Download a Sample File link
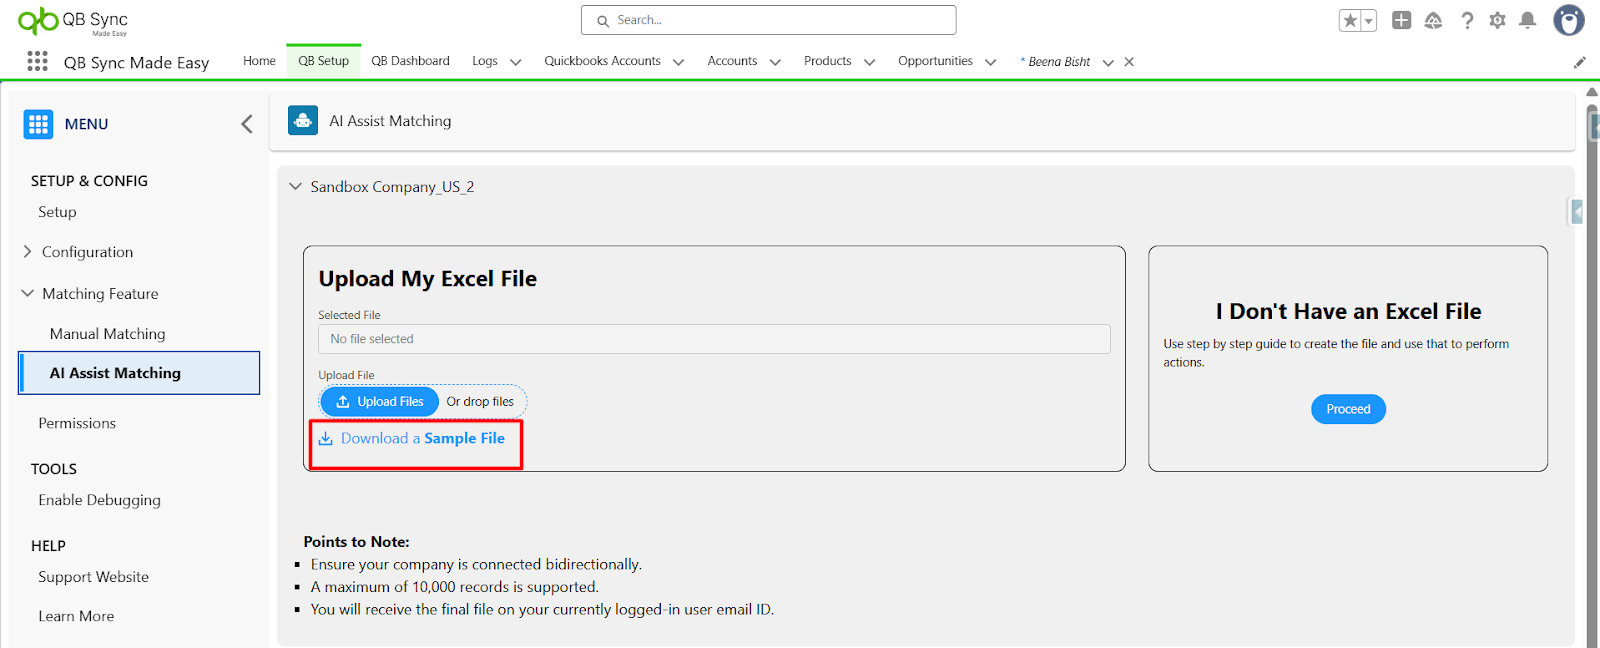The height and width of the screenshot is (648, 1600). pos(423,439)
